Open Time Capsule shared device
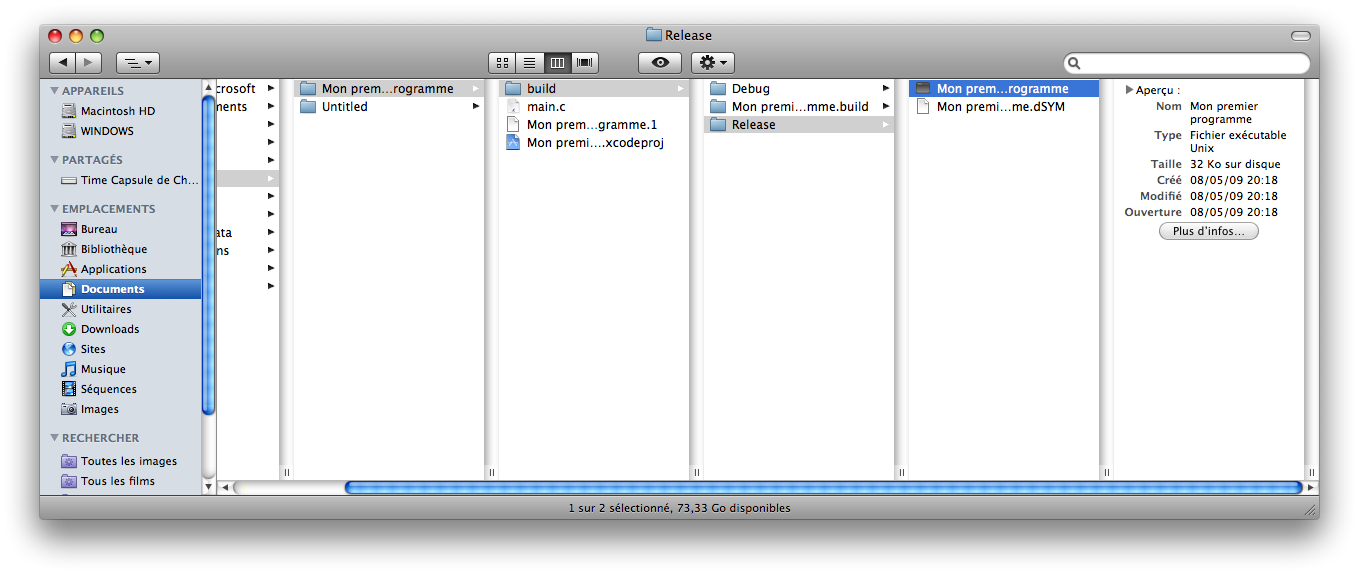This screenshot has height=574, width=1359. (x=120, y=181)
